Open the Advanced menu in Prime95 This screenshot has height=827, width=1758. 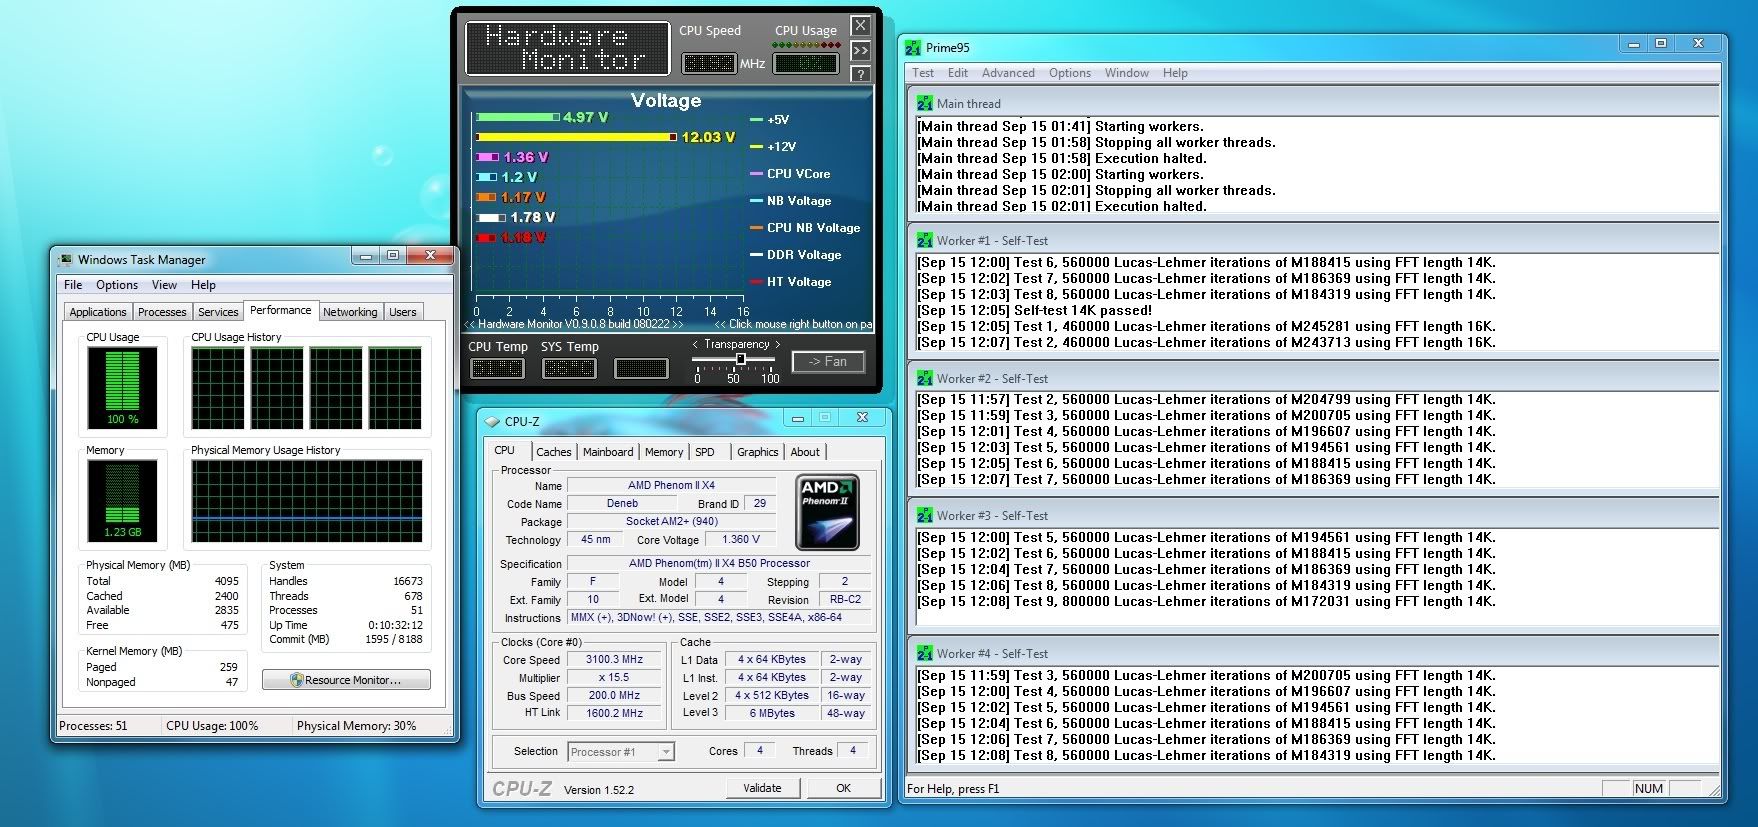1008,73
